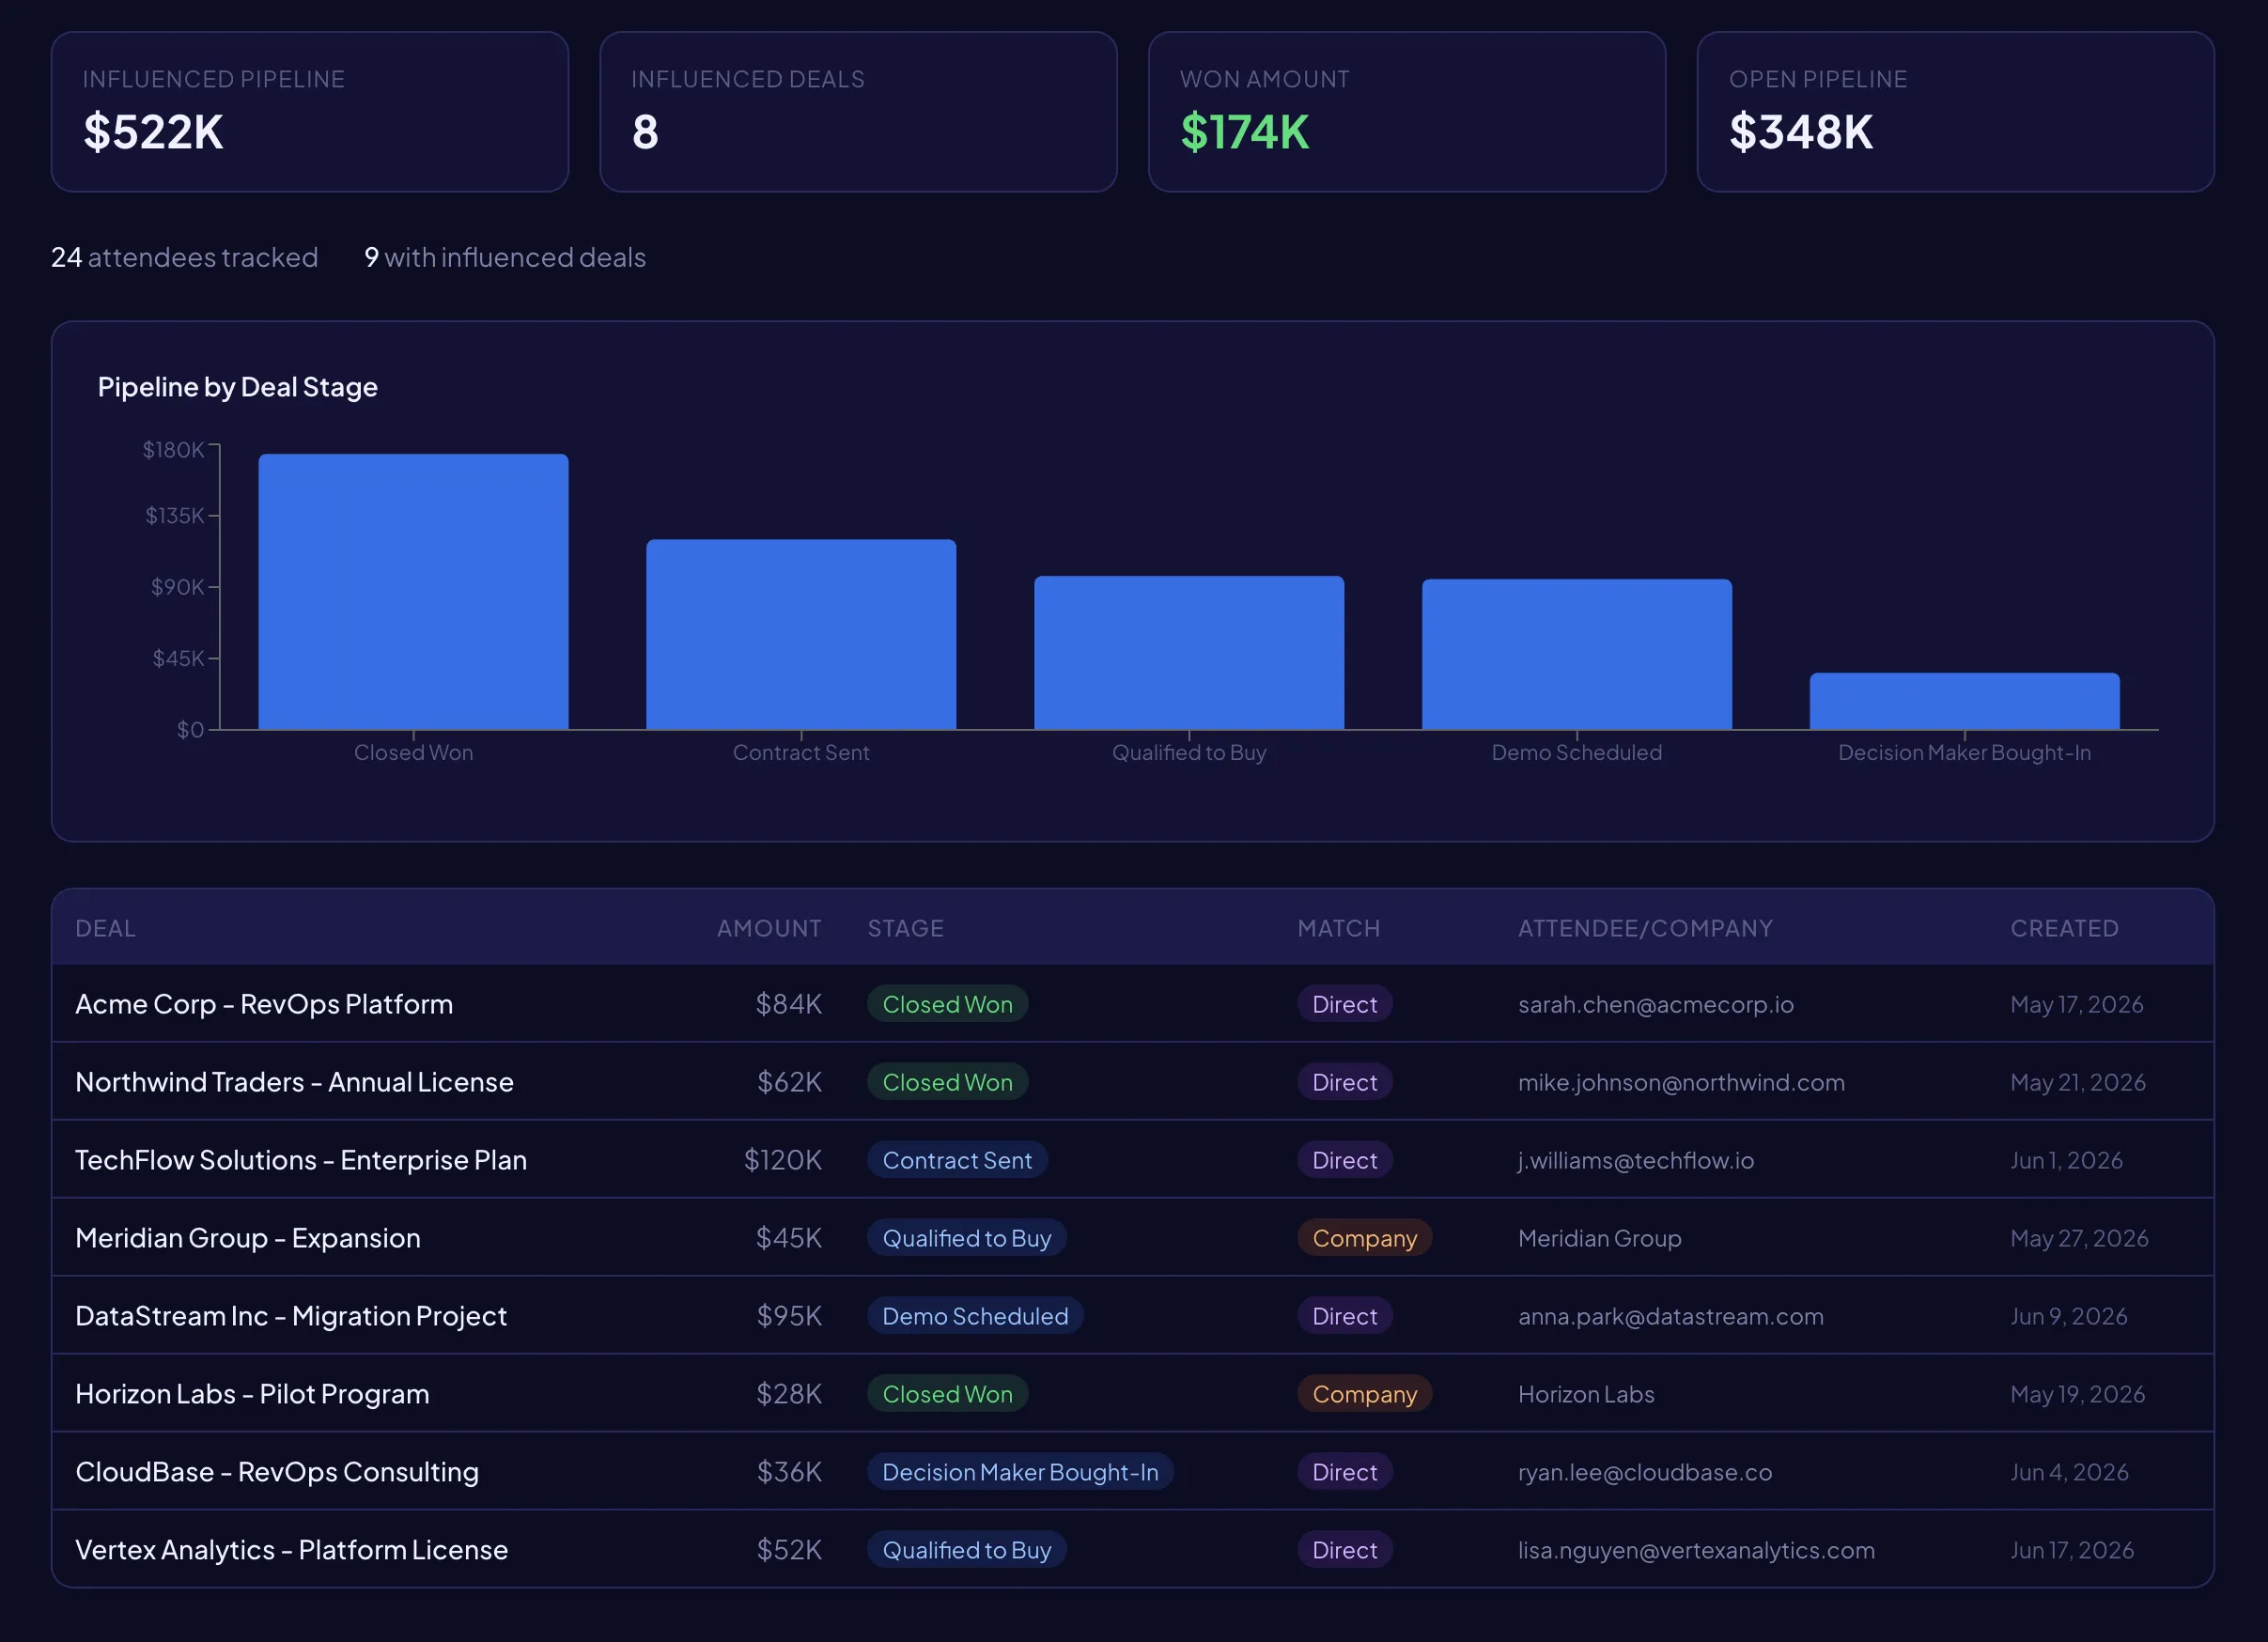This screenshot has height=1642, width=2268.
Task: Open the Open Pipeline card
Action: click(1955, 112)
